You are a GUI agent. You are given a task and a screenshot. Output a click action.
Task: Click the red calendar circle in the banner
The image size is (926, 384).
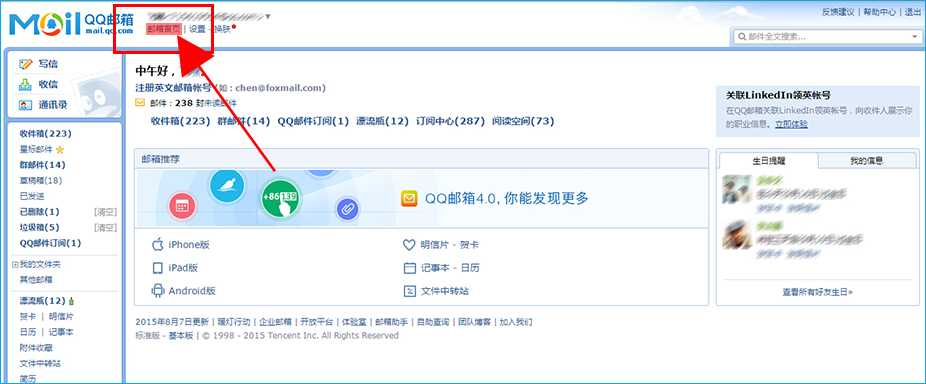182,207
